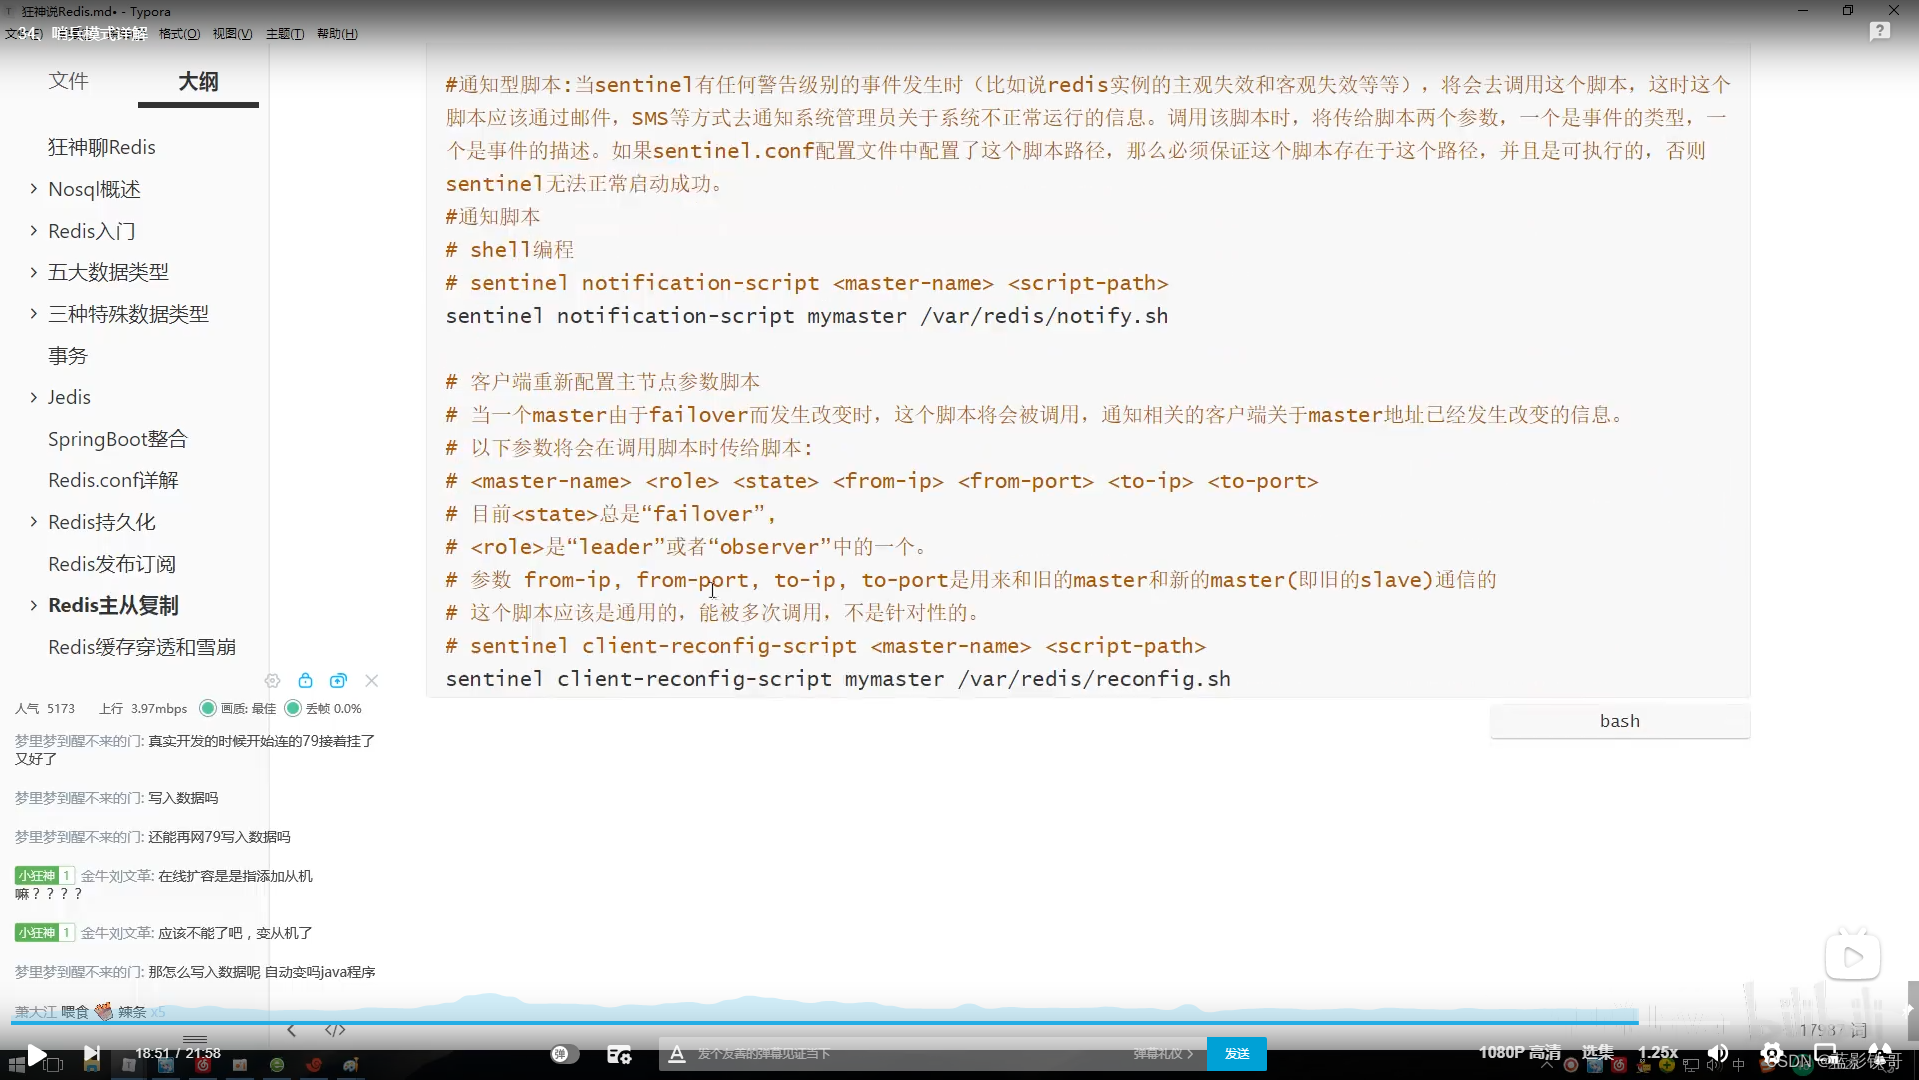Expand the Redis持久化 outline chevron
Image resolution: width=1919 pixels, height=1080 pixels.
33,521
